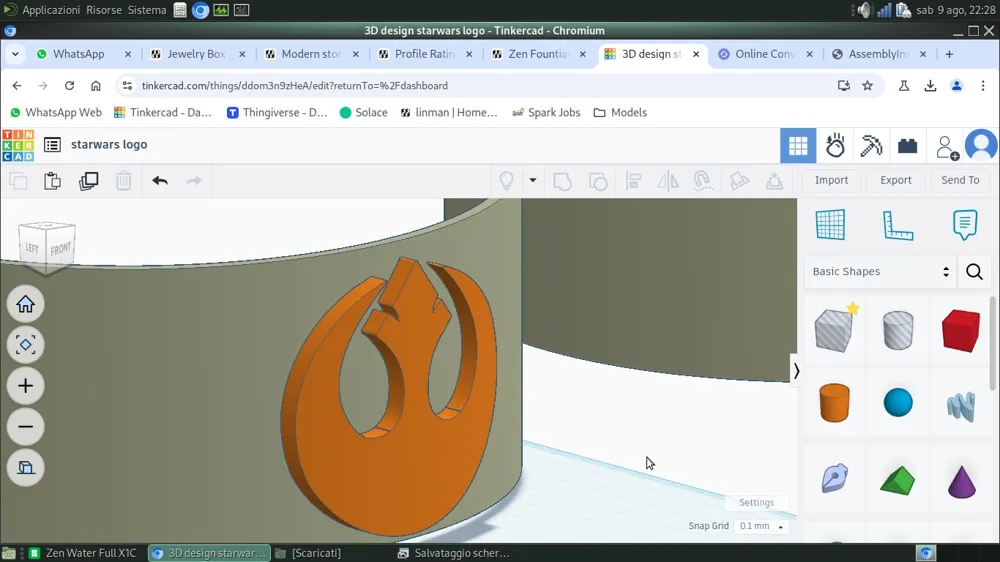Open Thingiverse bookmark
Viewport: 1000px width, 562px height.
click(277, 112)
